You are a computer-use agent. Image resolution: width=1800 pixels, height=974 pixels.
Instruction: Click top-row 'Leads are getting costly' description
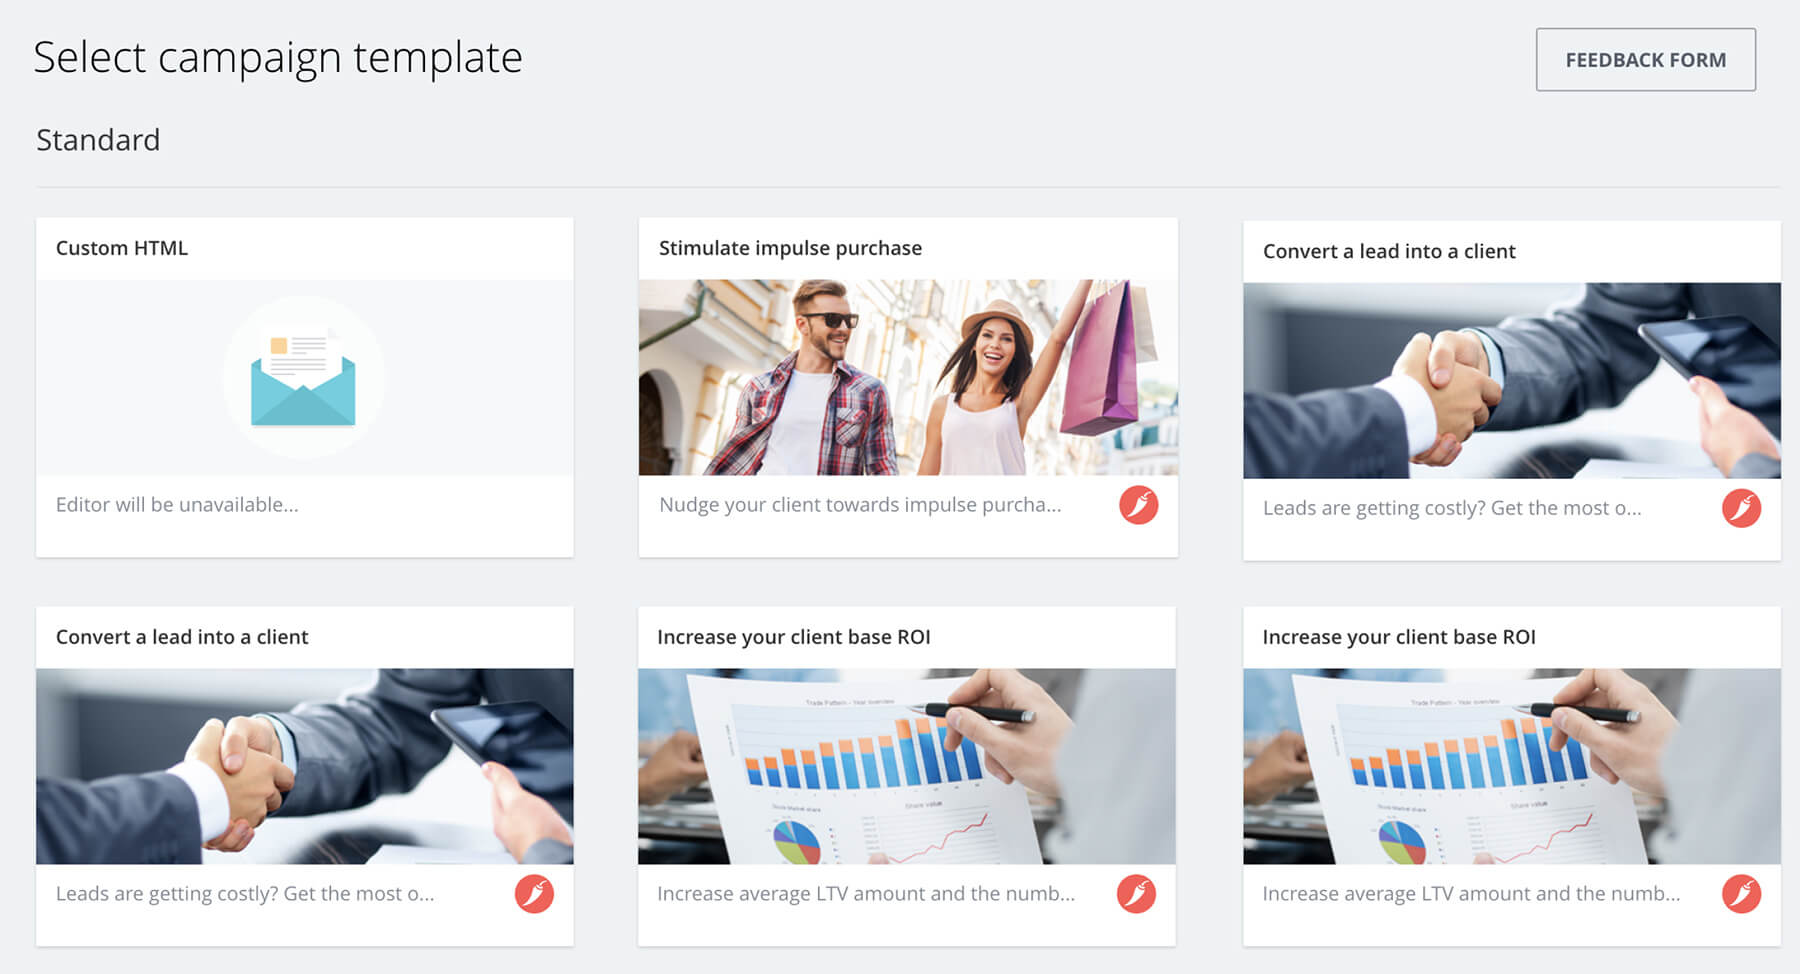click(1452, 508)
